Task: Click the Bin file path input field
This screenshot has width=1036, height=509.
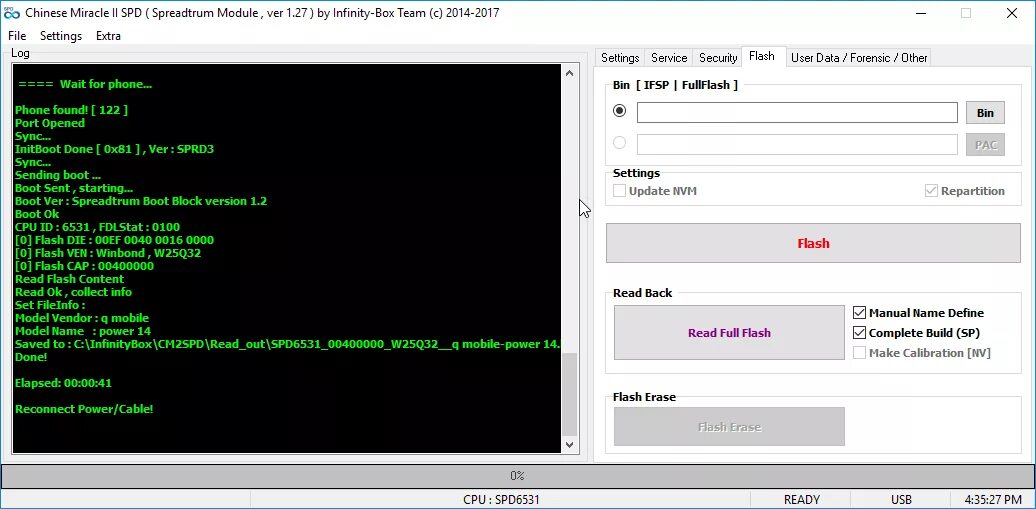Action: (797, 112)
